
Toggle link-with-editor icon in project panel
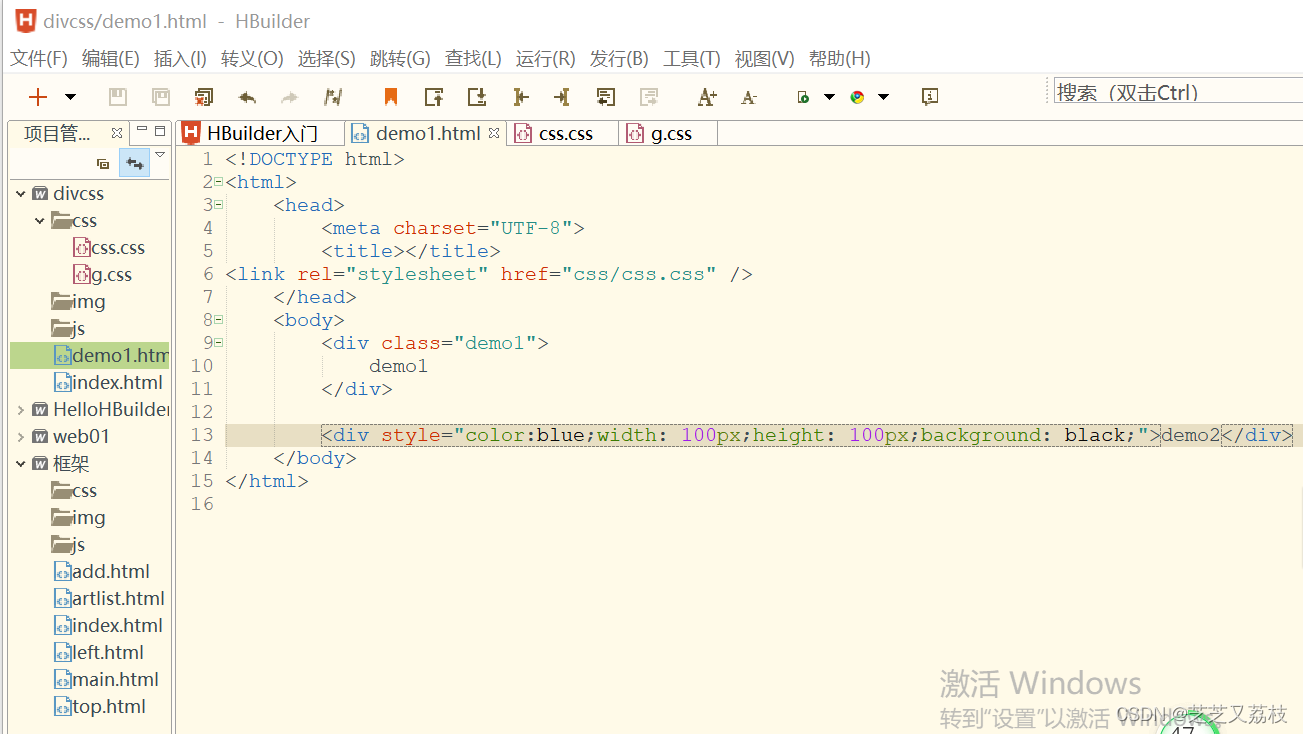(x=133, y=163)
